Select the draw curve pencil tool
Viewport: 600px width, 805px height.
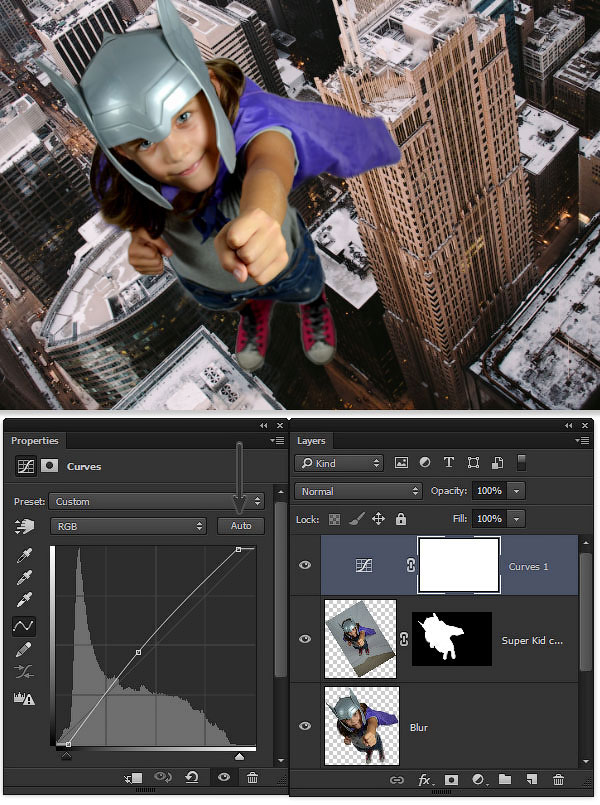24,649
